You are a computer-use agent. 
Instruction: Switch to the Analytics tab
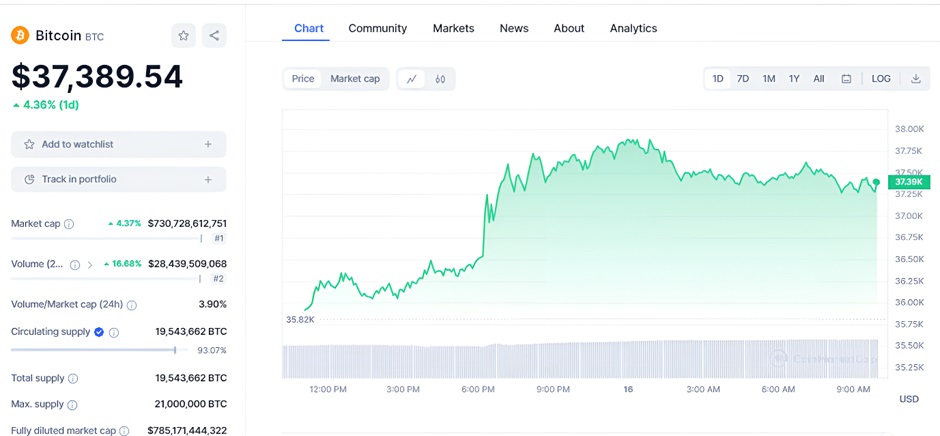click(633, 28)
